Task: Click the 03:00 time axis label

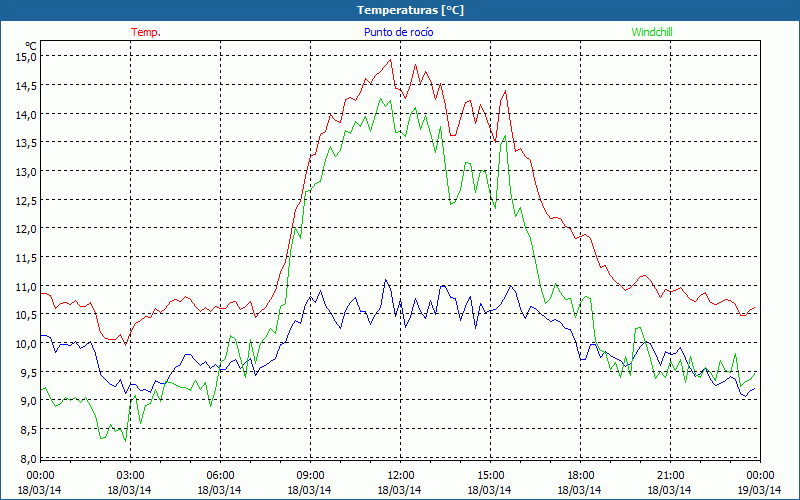Action: click(x=130, y=475)
